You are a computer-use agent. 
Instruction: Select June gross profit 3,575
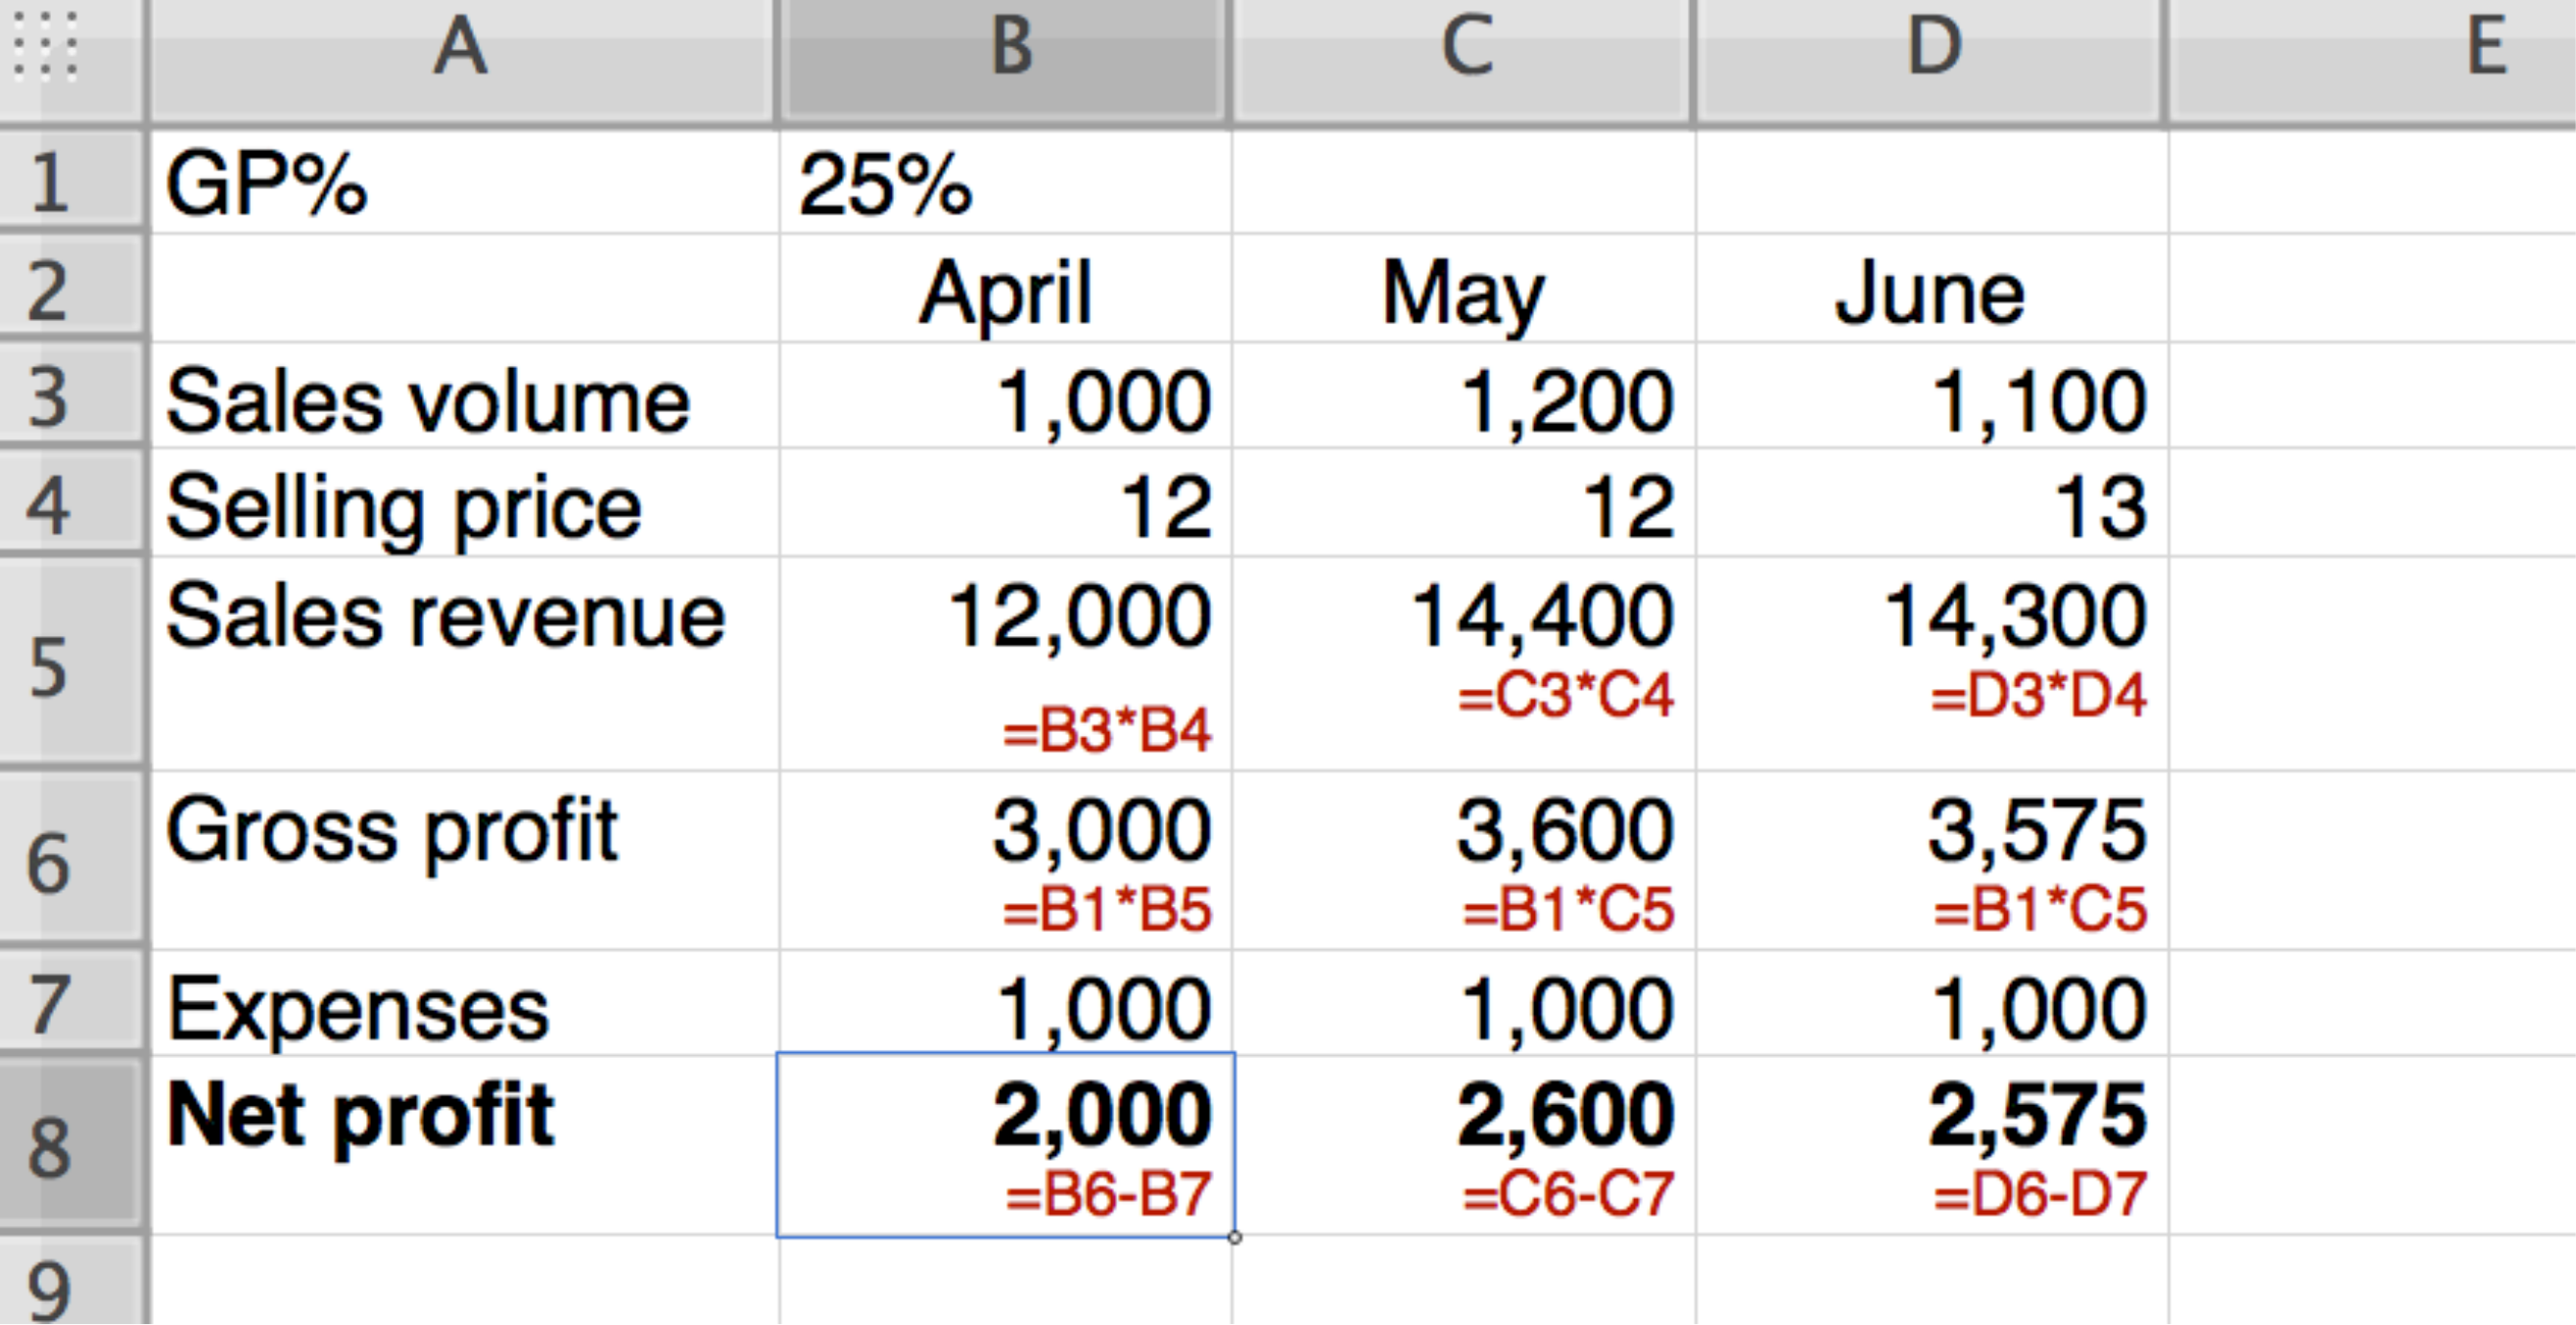point(1932,861)
